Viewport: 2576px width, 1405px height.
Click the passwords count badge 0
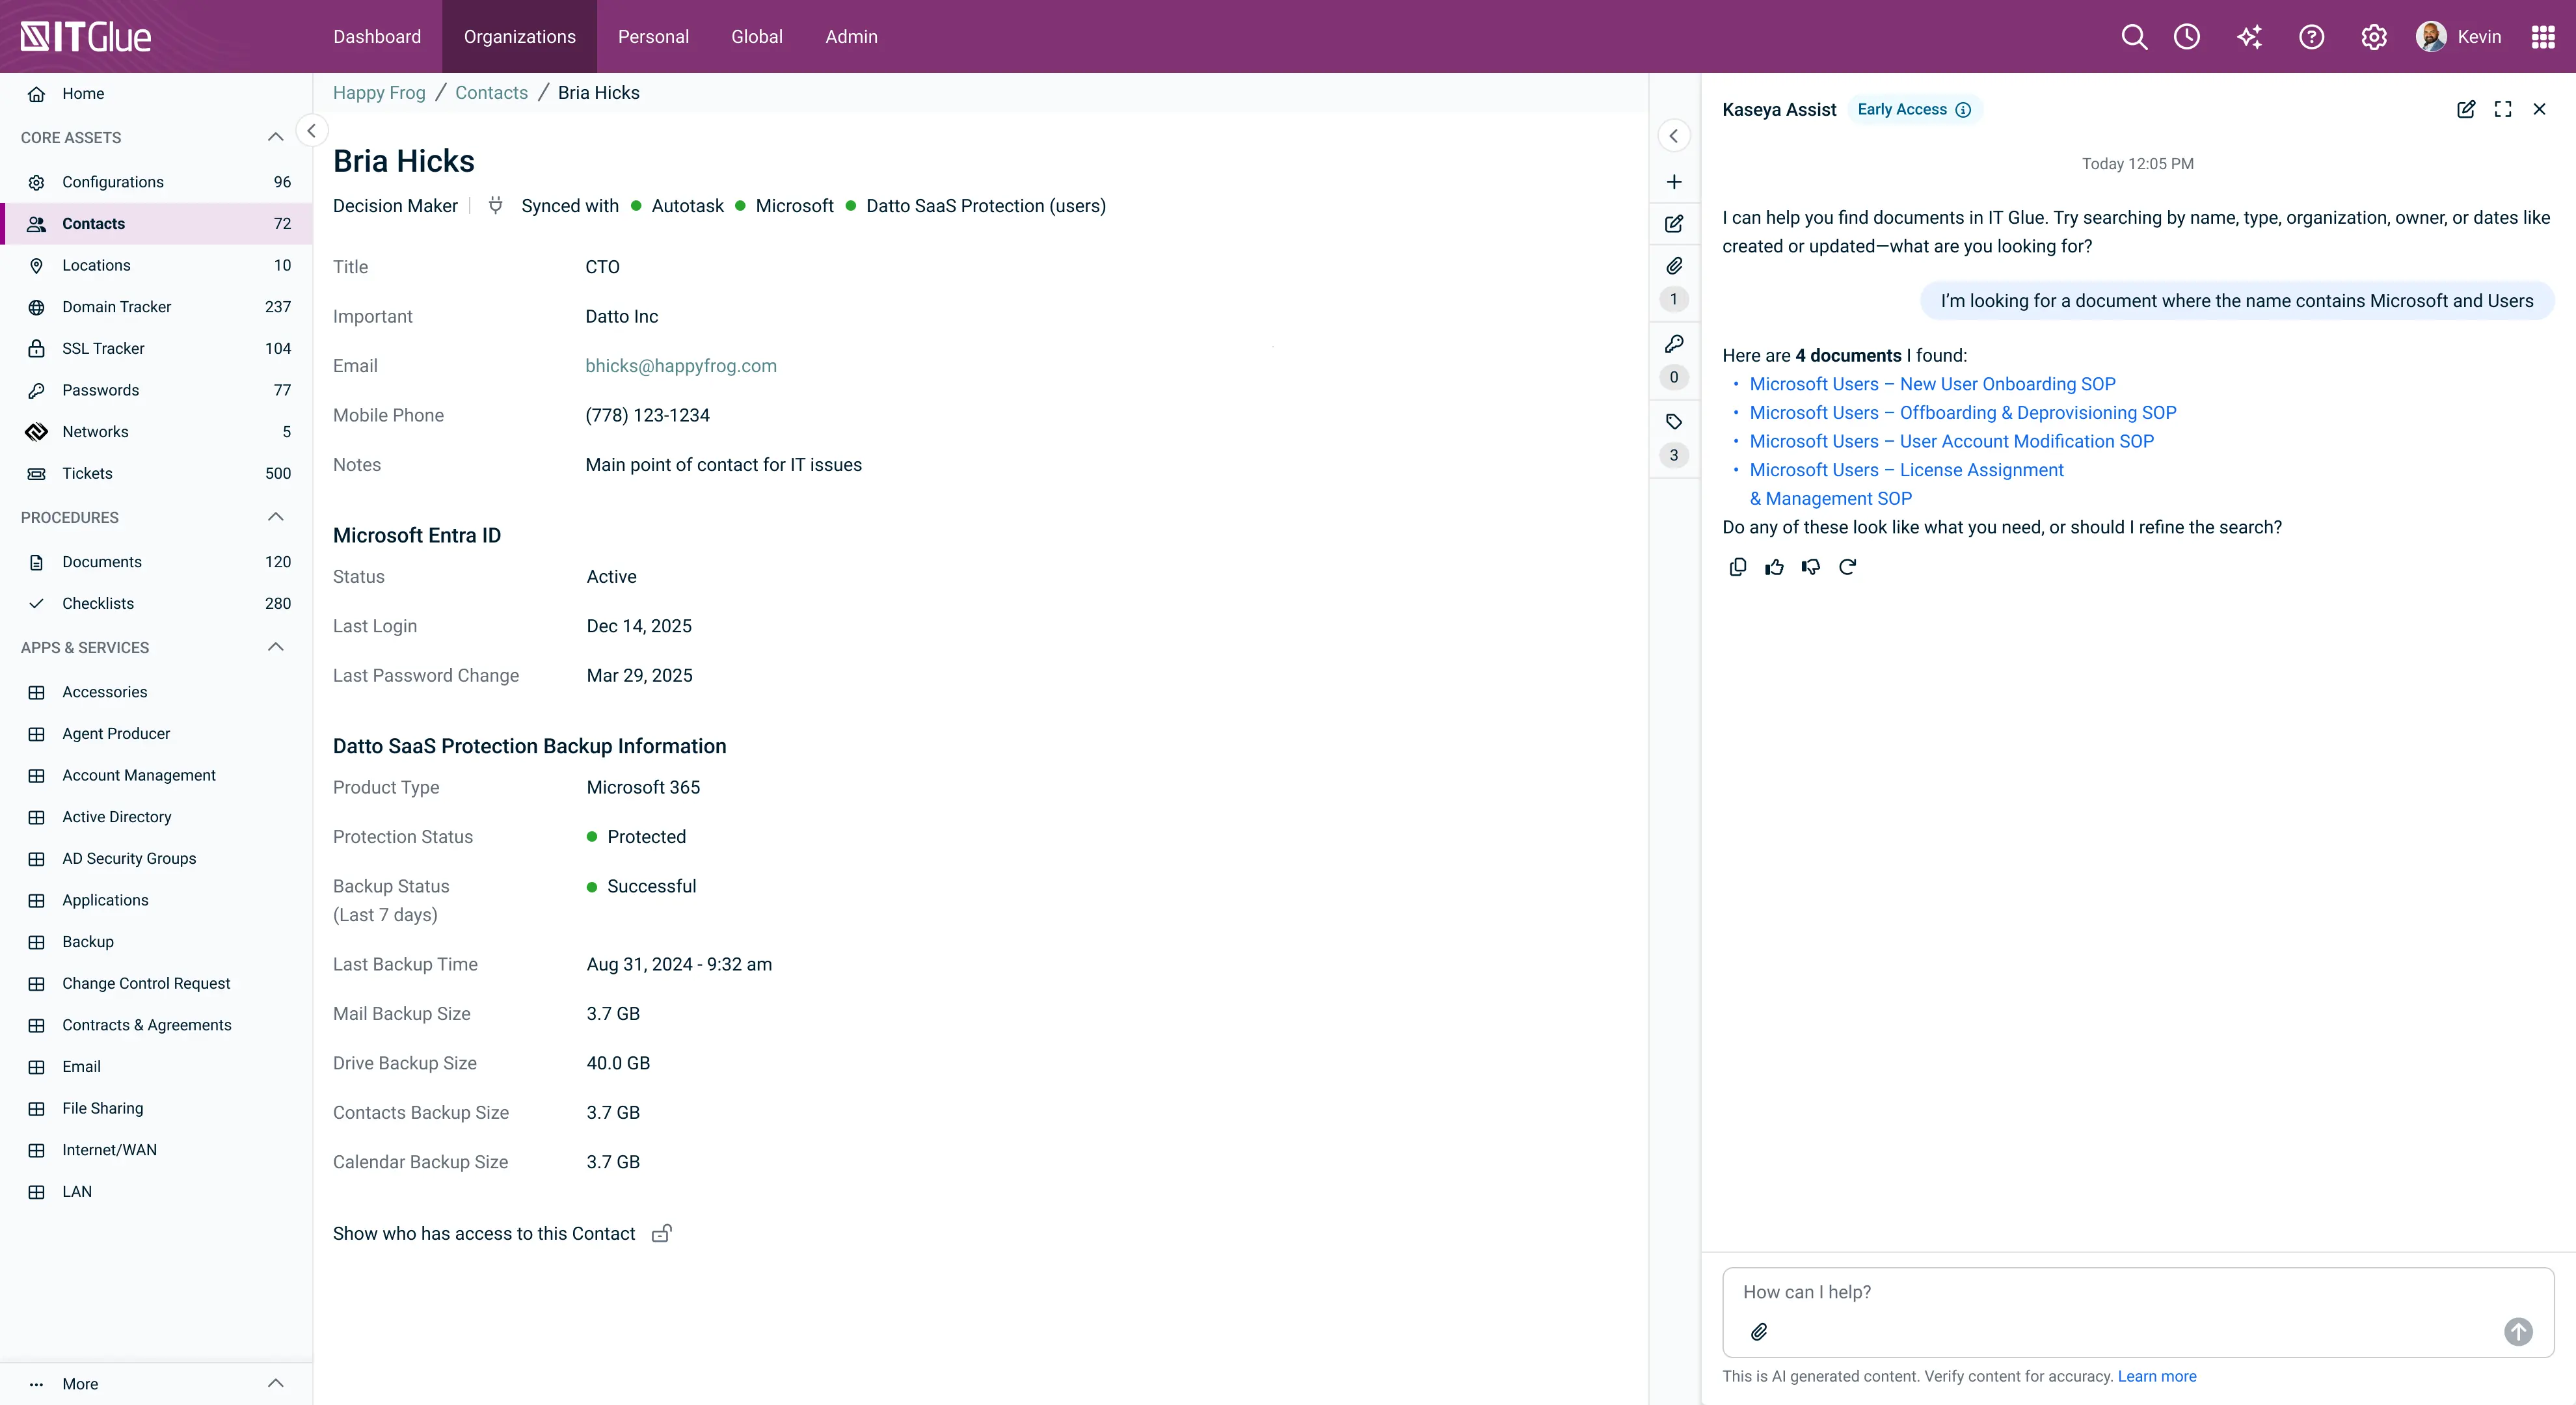pos(1674,377)
